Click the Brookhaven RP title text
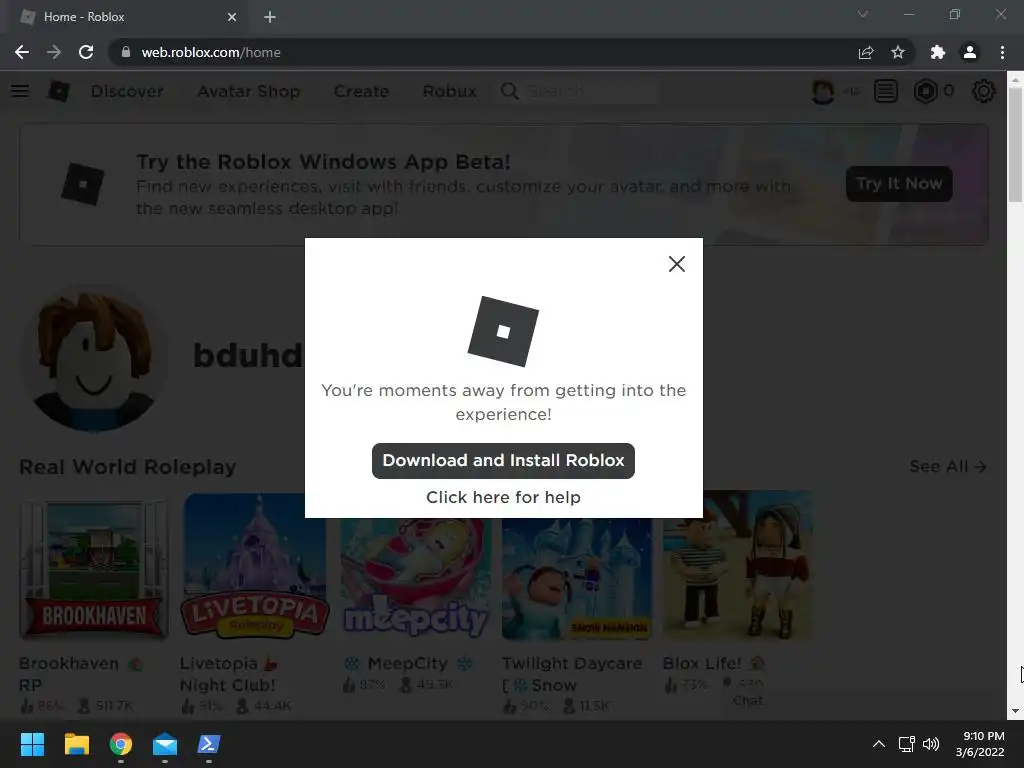The image size is (1024, 768). [81, 674]
